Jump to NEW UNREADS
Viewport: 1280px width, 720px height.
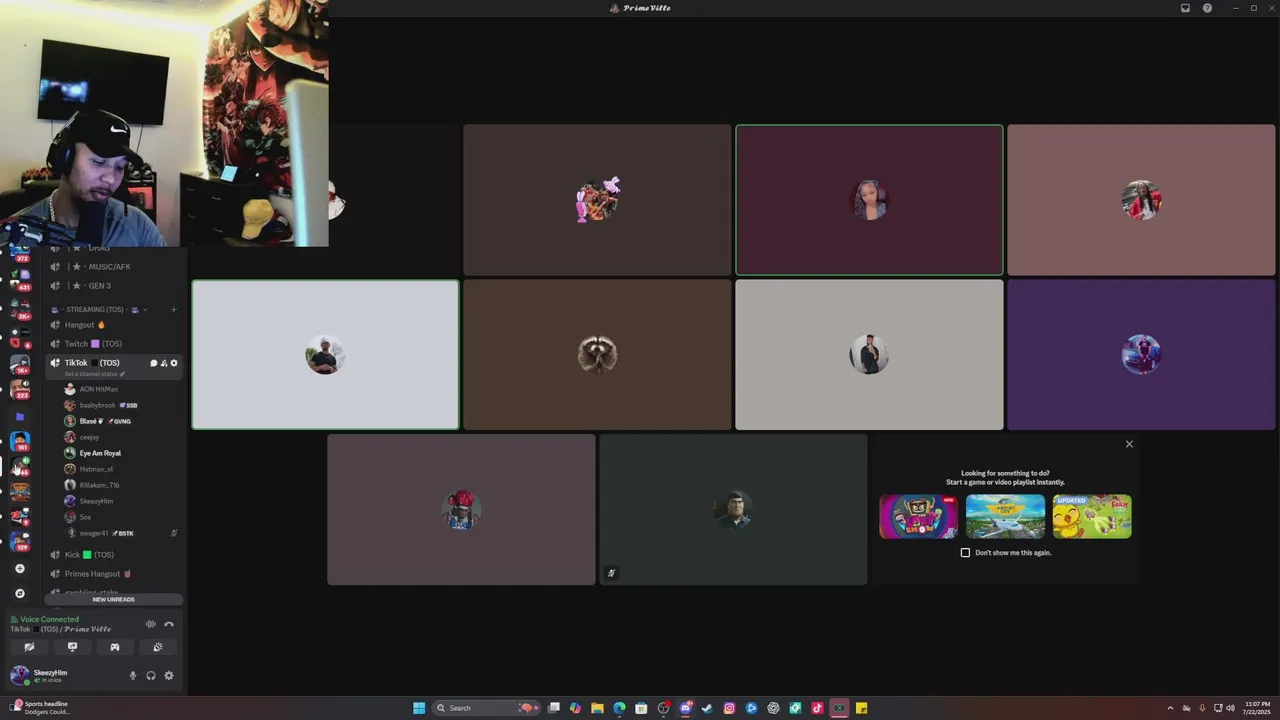114,600
